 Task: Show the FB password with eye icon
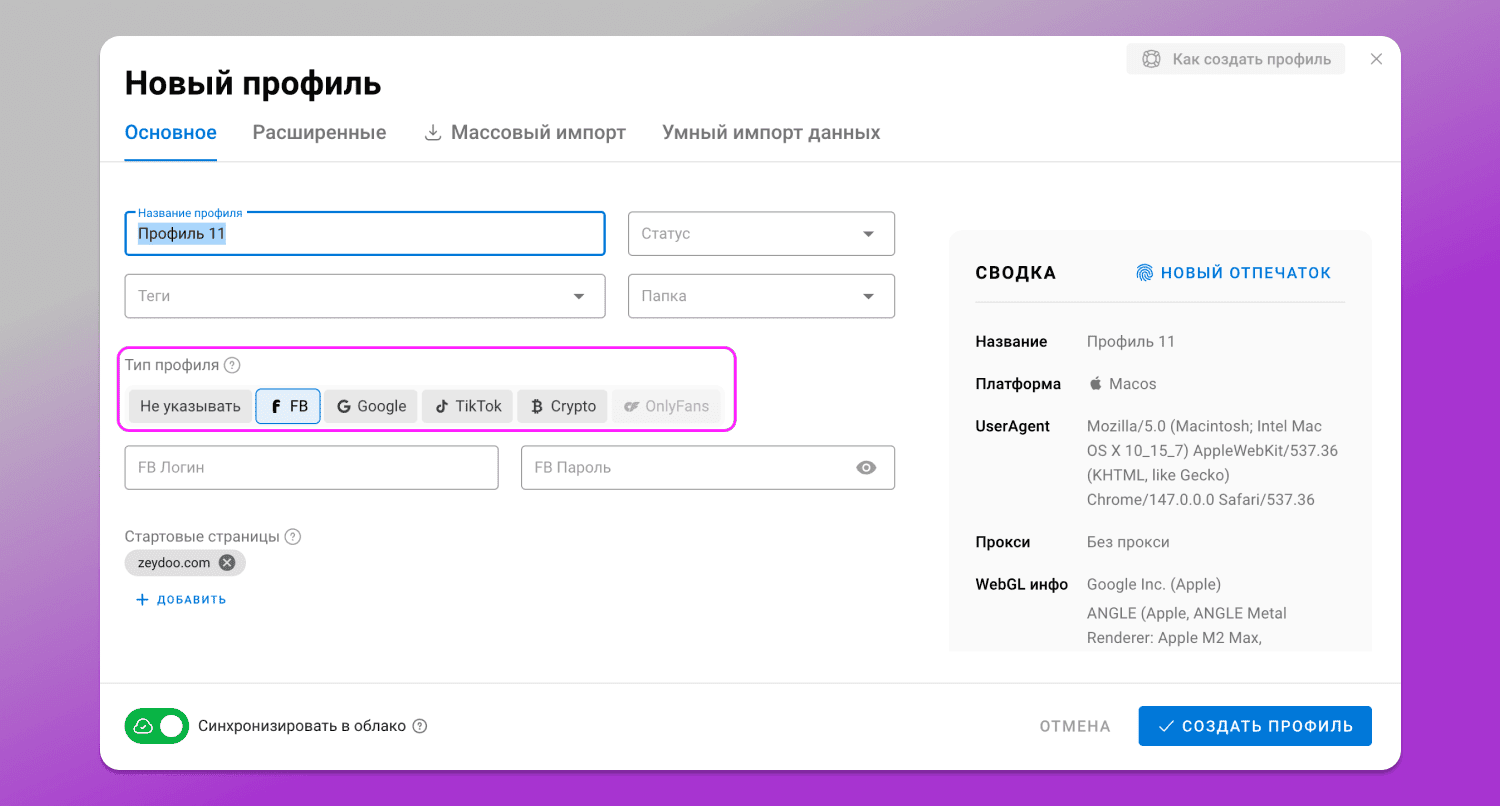point(866,468)
